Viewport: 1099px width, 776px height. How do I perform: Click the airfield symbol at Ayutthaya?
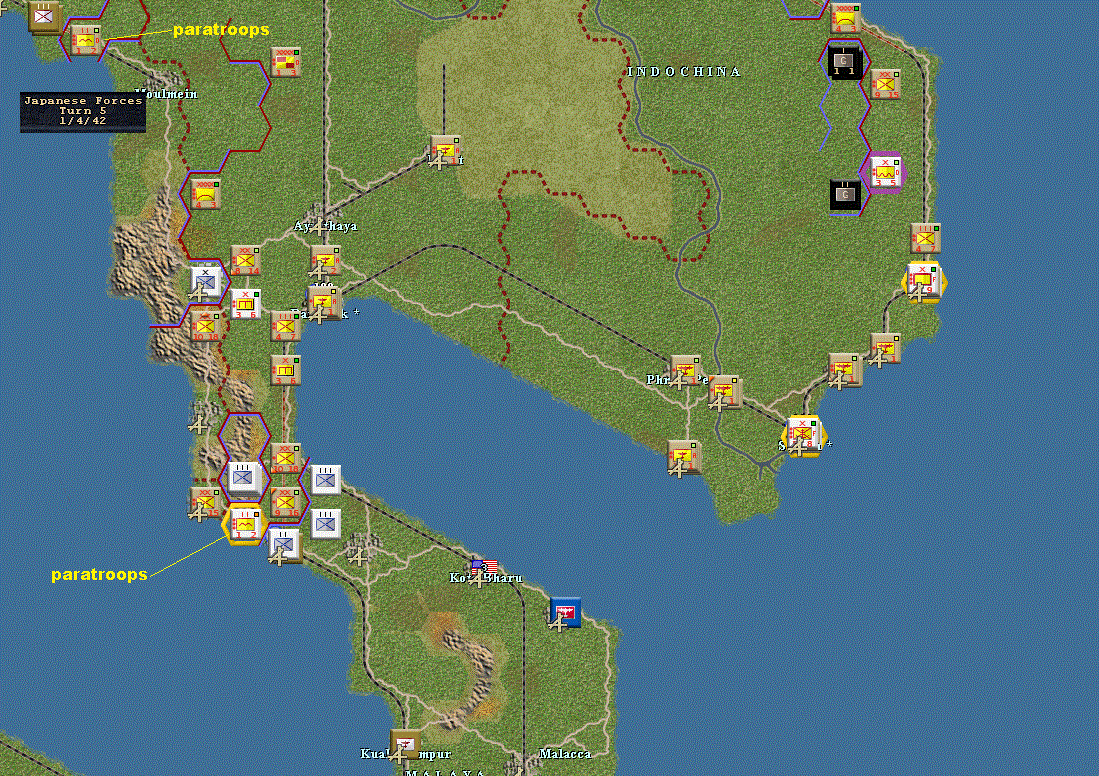tap(320, 226)
